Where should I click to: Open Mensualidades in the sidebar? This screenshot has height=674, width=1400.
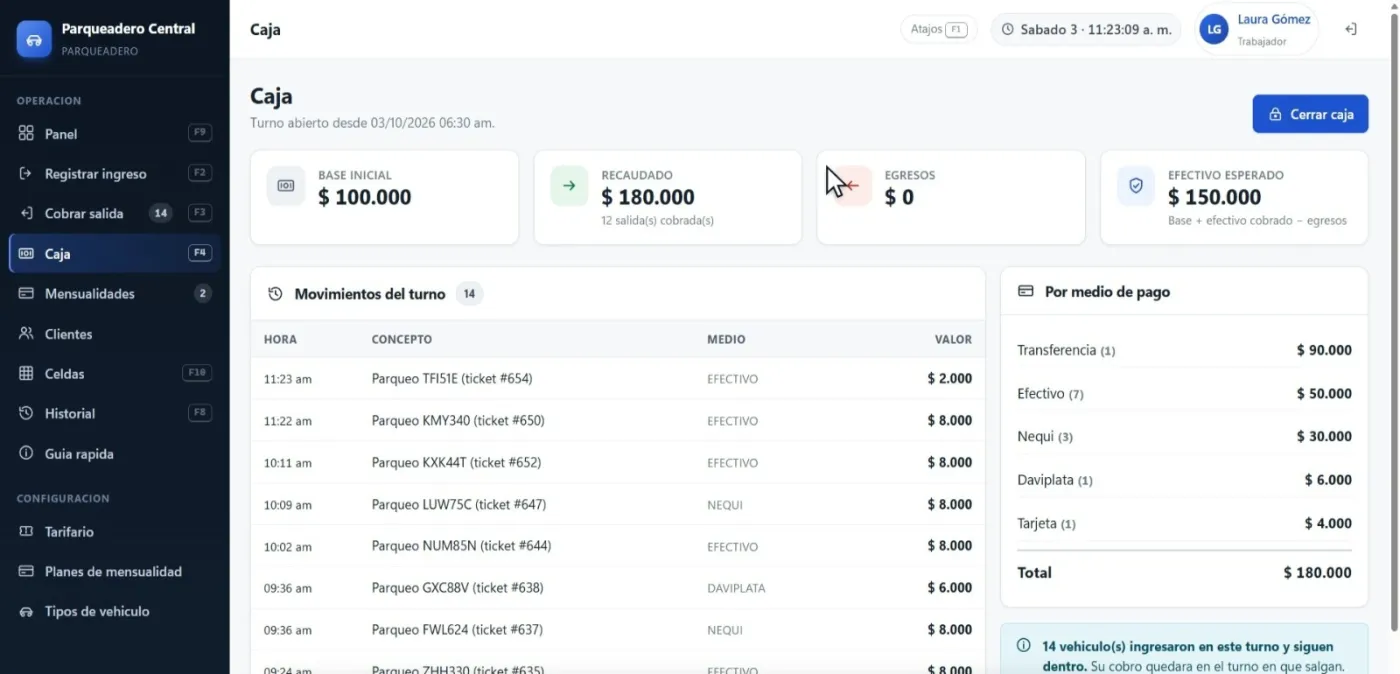pos(114,294)
